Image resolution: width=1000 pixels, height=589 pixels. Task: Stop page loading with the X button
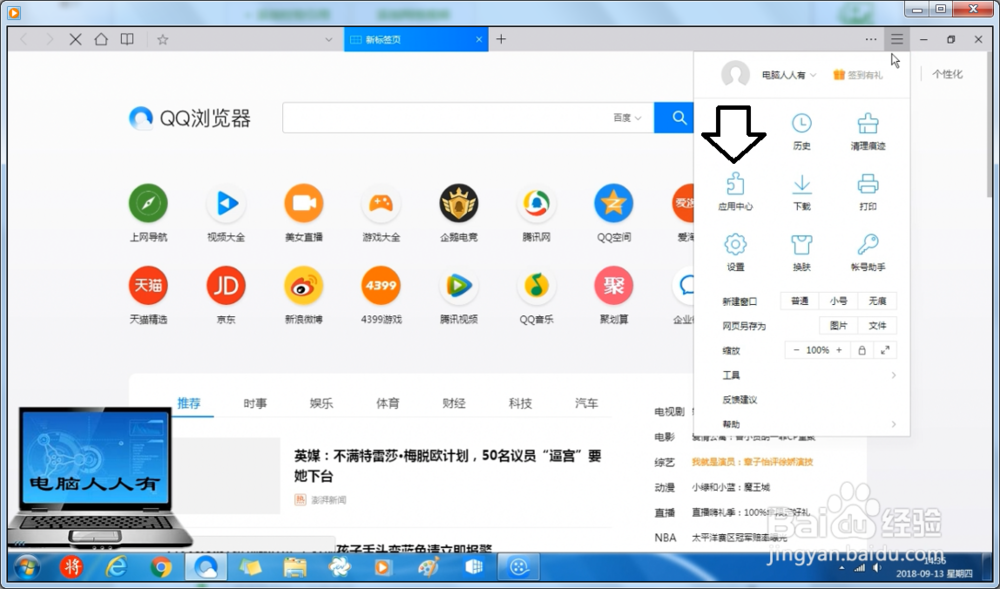click(75, 40)
